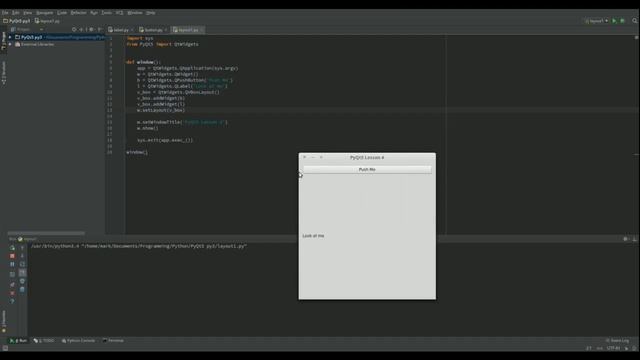Screen dimensions: 640x360
Task: Click the down arrow icon in the Run panel
Action: coord(22,256)
